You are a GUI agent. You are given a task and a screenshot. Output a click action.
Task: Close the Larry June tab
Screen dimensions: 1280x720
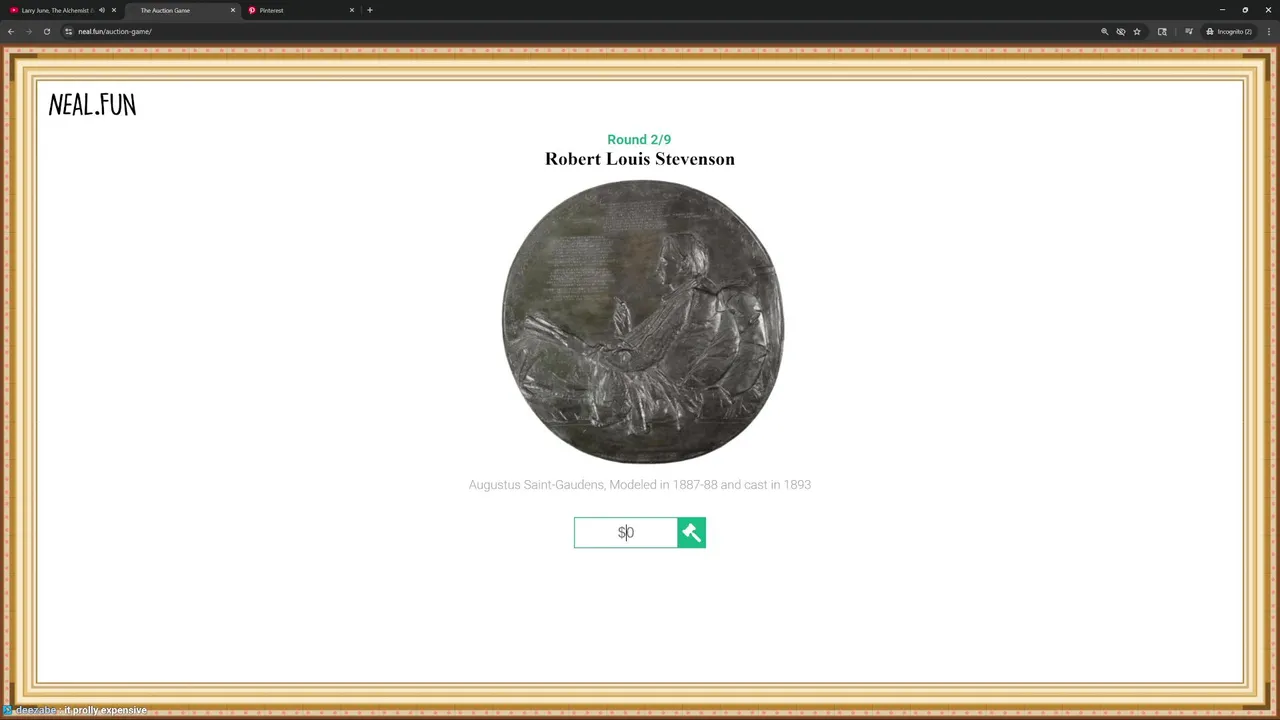coord(114,10)
